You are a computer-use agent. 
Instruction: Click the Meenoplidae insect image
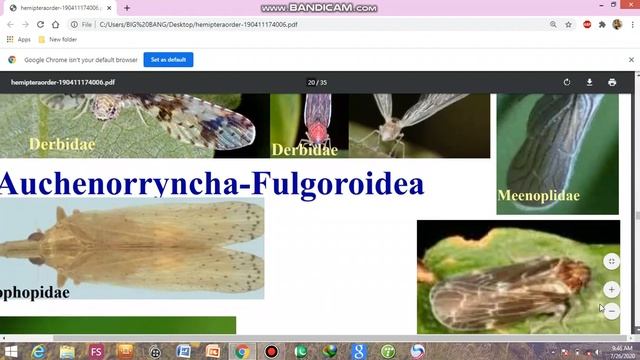coord(558,154)
